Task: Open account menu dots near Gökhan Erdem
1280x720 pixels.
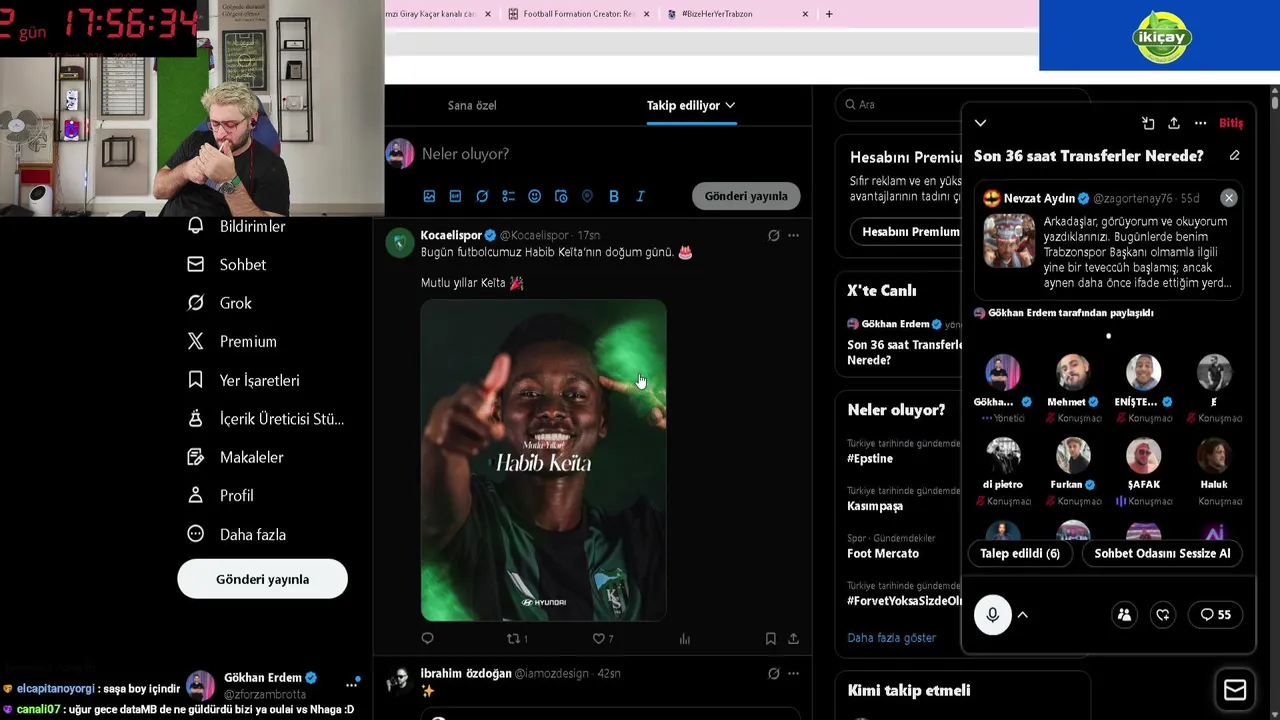Action: [351, 685]
